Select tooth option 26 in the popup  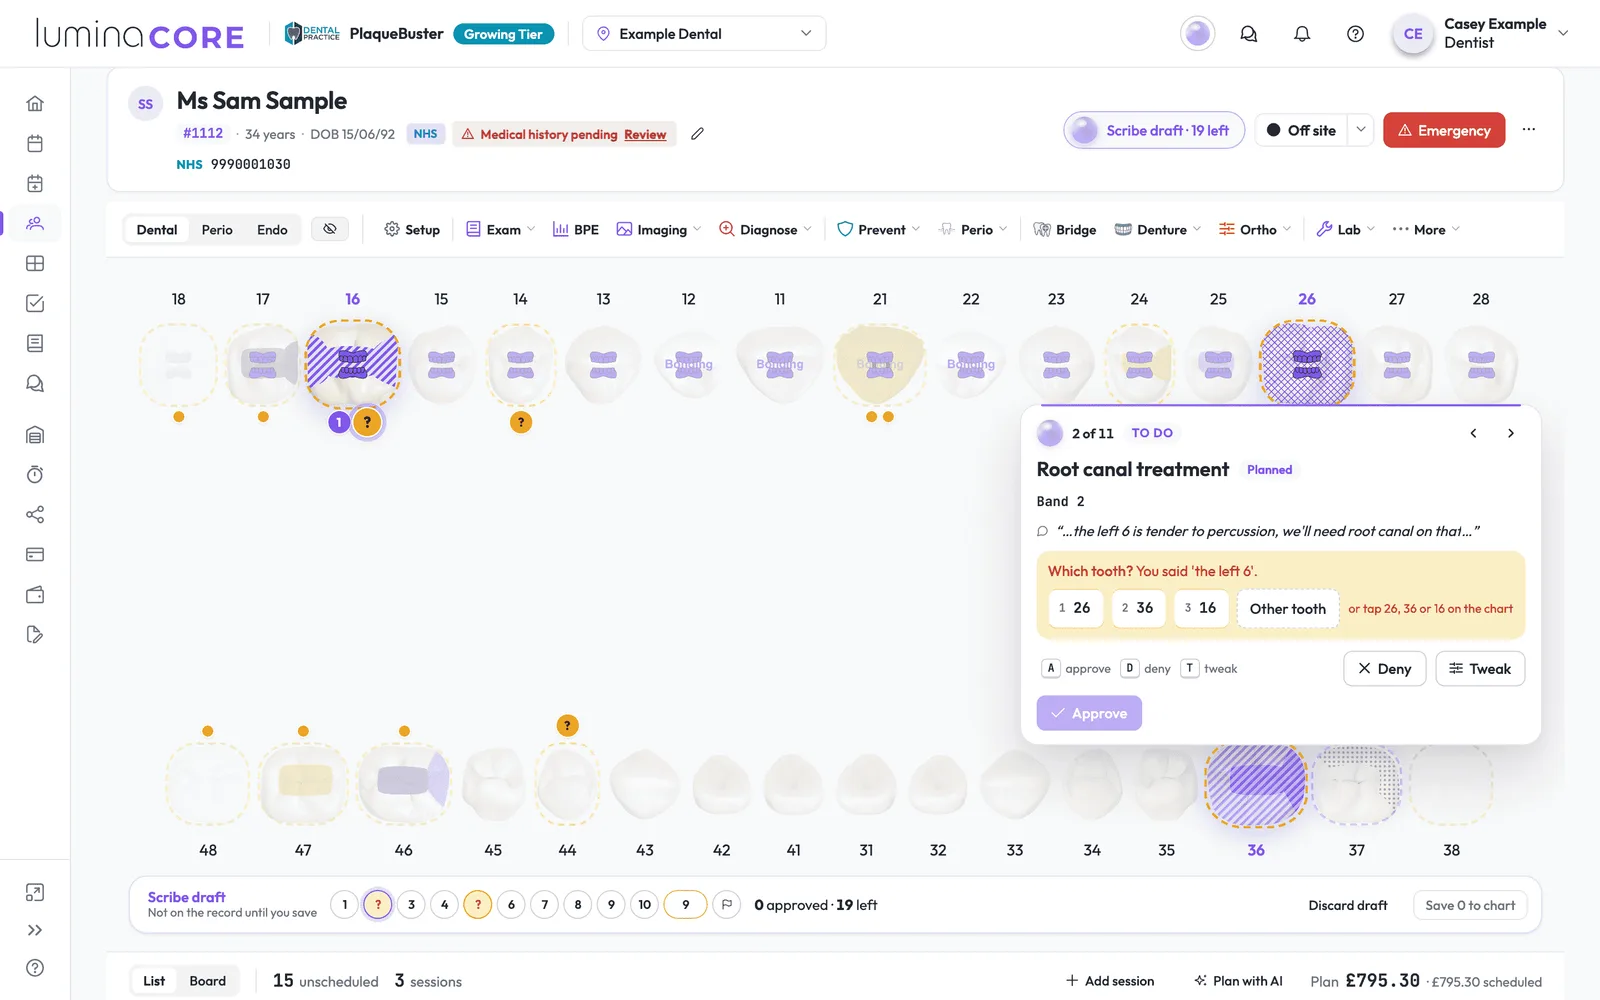1075,608
